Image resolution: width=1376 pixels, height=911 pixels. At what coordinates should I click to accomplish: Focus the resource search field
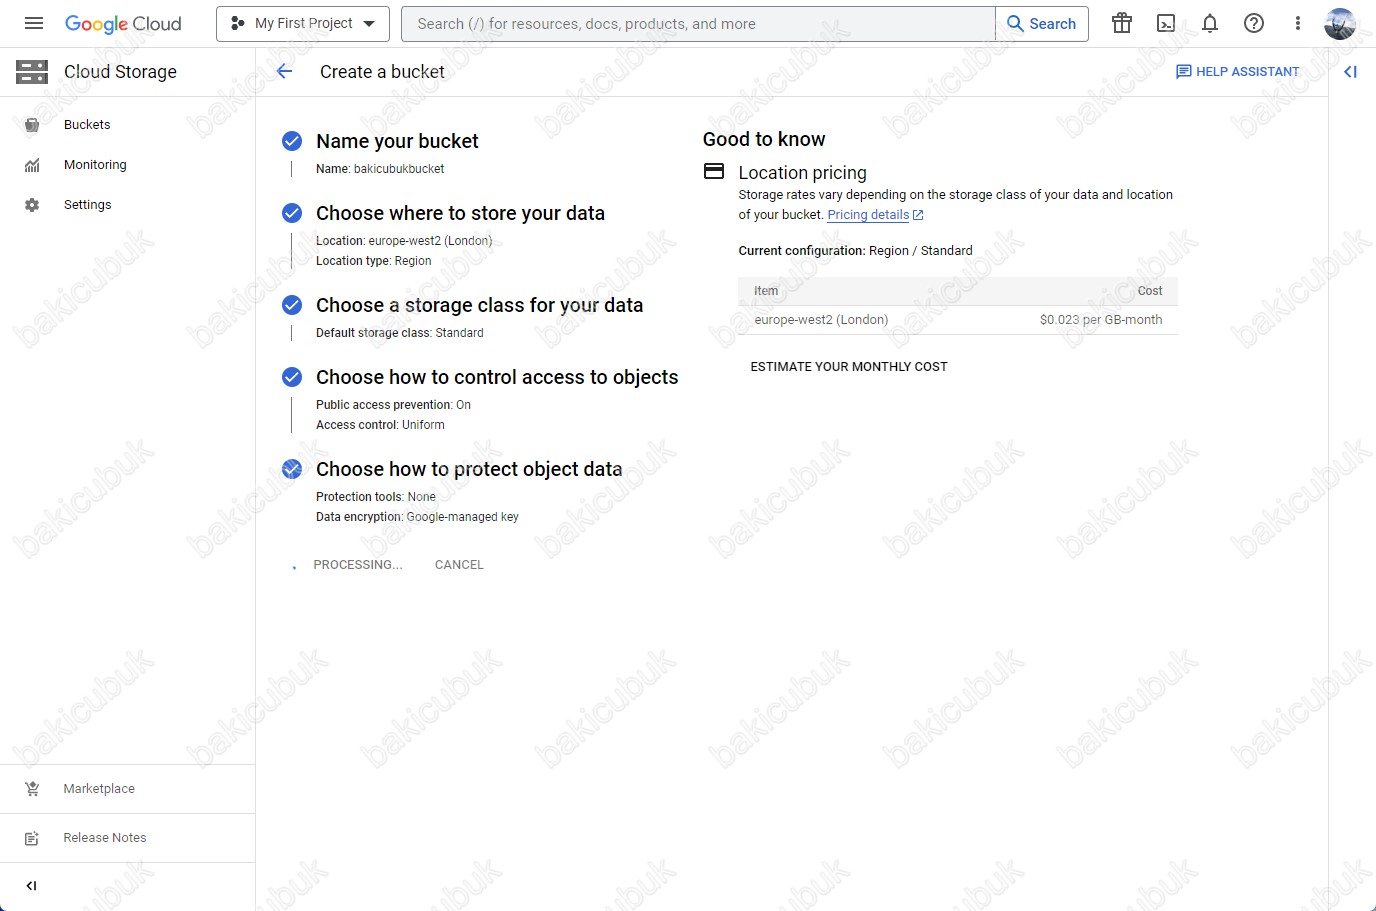(698, 23)
